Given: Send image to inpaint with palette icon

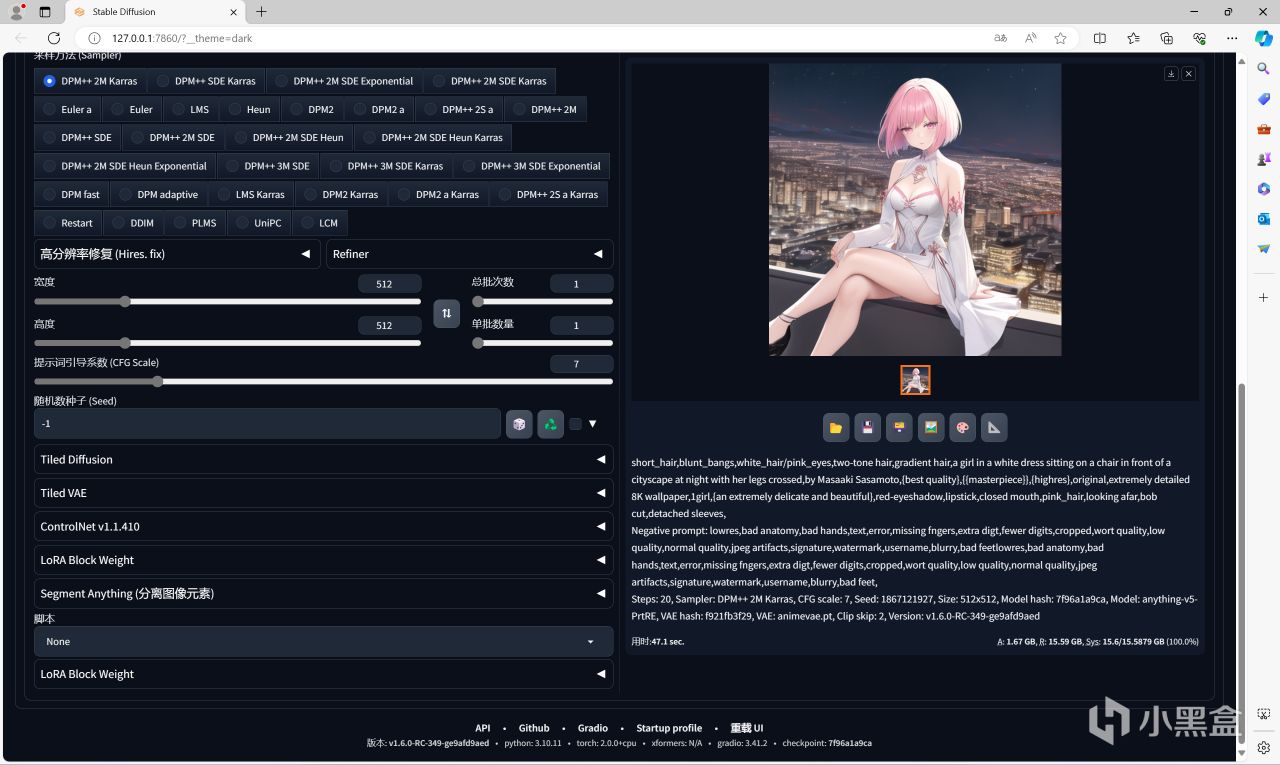Looking at the screenshot, I should click(962, 428).
